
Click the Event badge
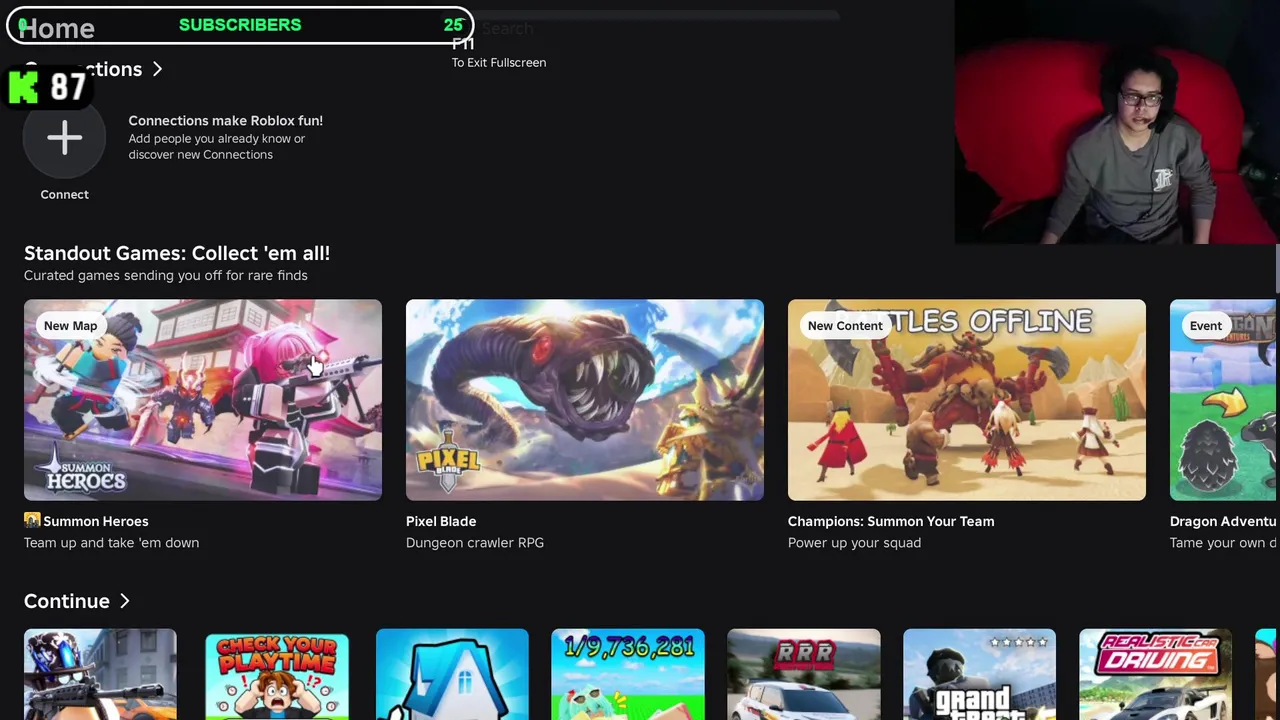pos(1206,325)
